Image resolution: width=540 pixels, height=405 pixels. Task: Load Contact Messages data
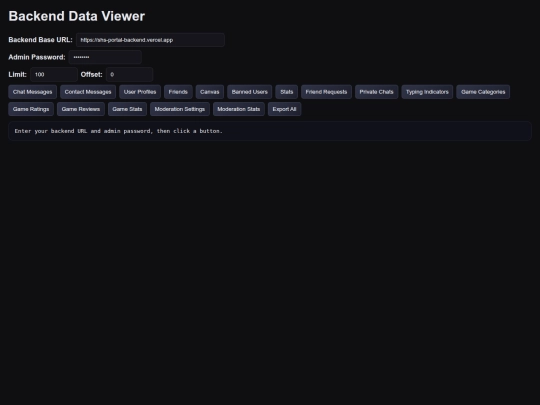[88, 92]
